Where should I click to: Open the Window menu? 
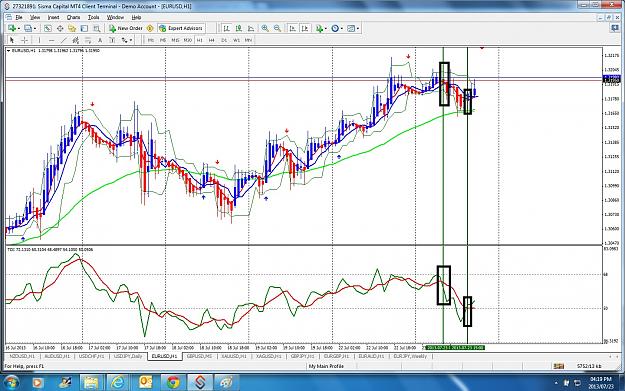pos(115,18)
